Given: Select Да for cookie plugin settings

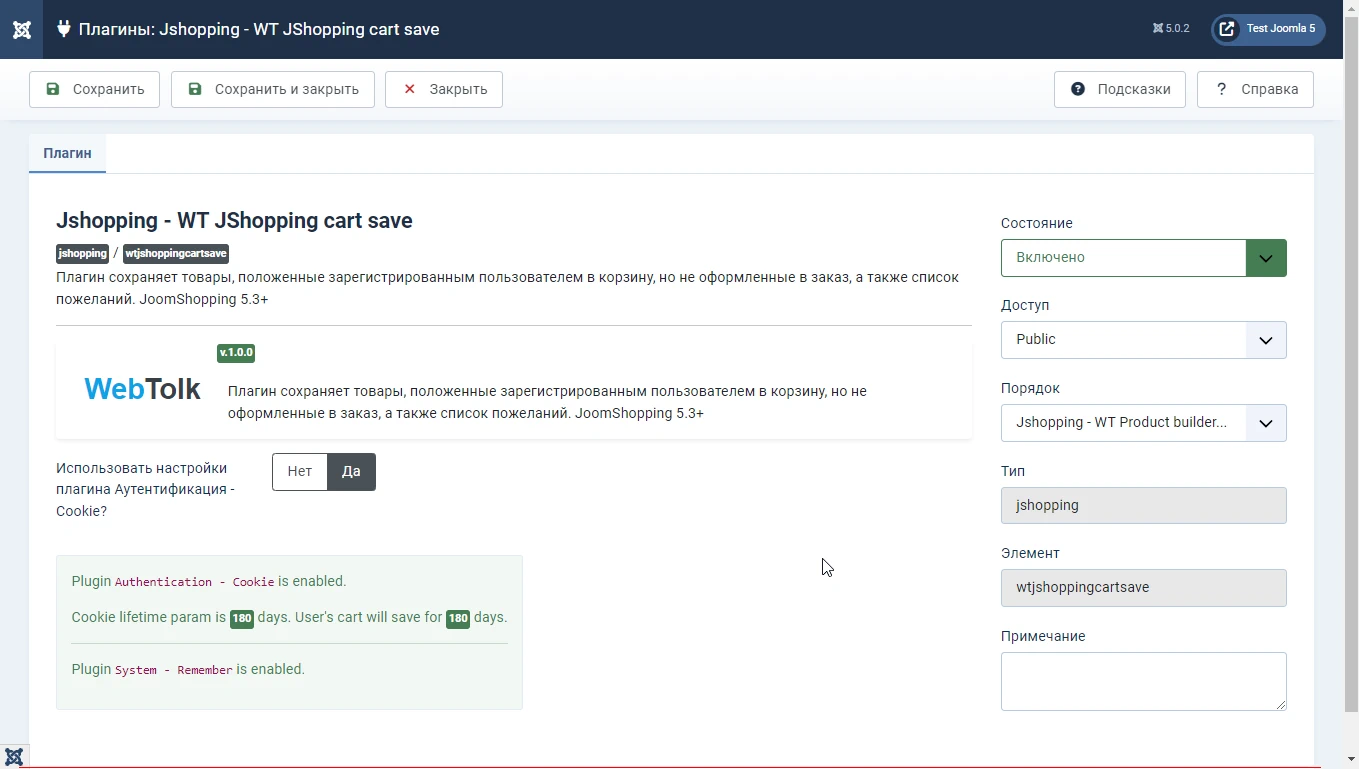Looking at the screenshot, I should [x=351, y=472].
